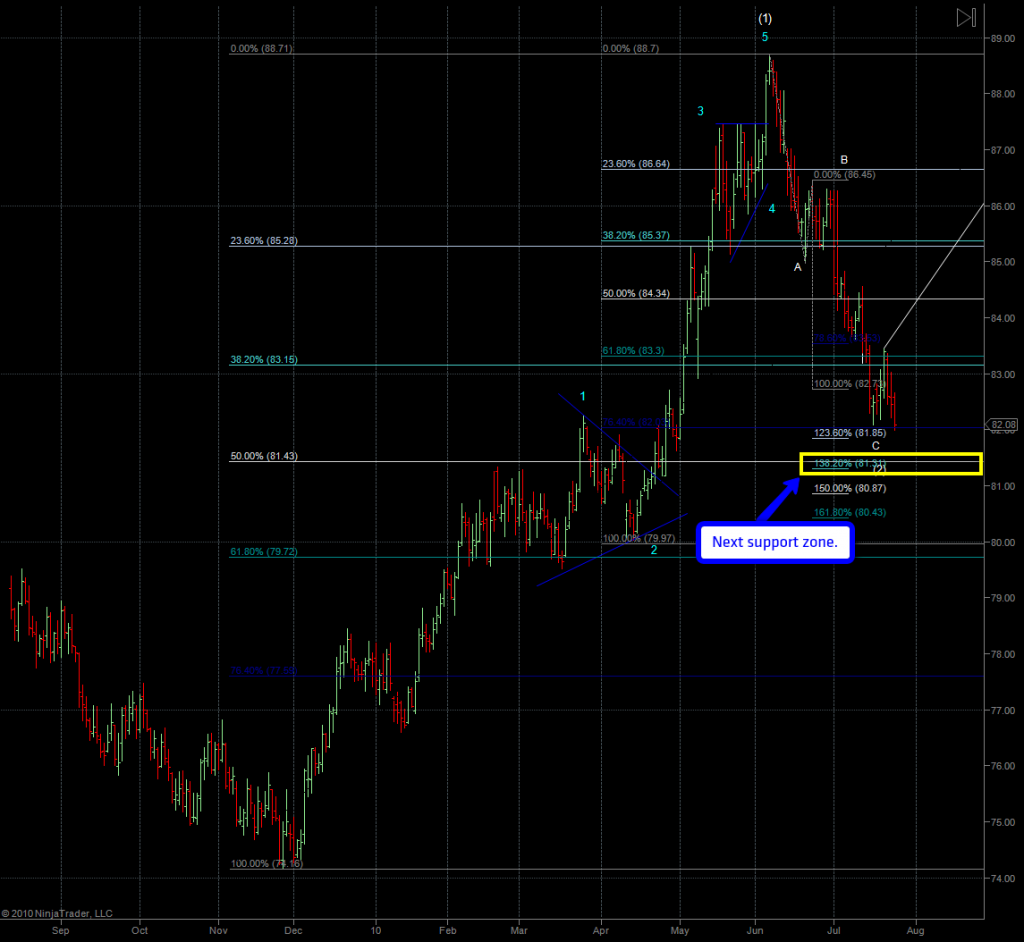Click the '50.00% (84.34)' retracement label
1024x942 pixels.
coord(635,293)
